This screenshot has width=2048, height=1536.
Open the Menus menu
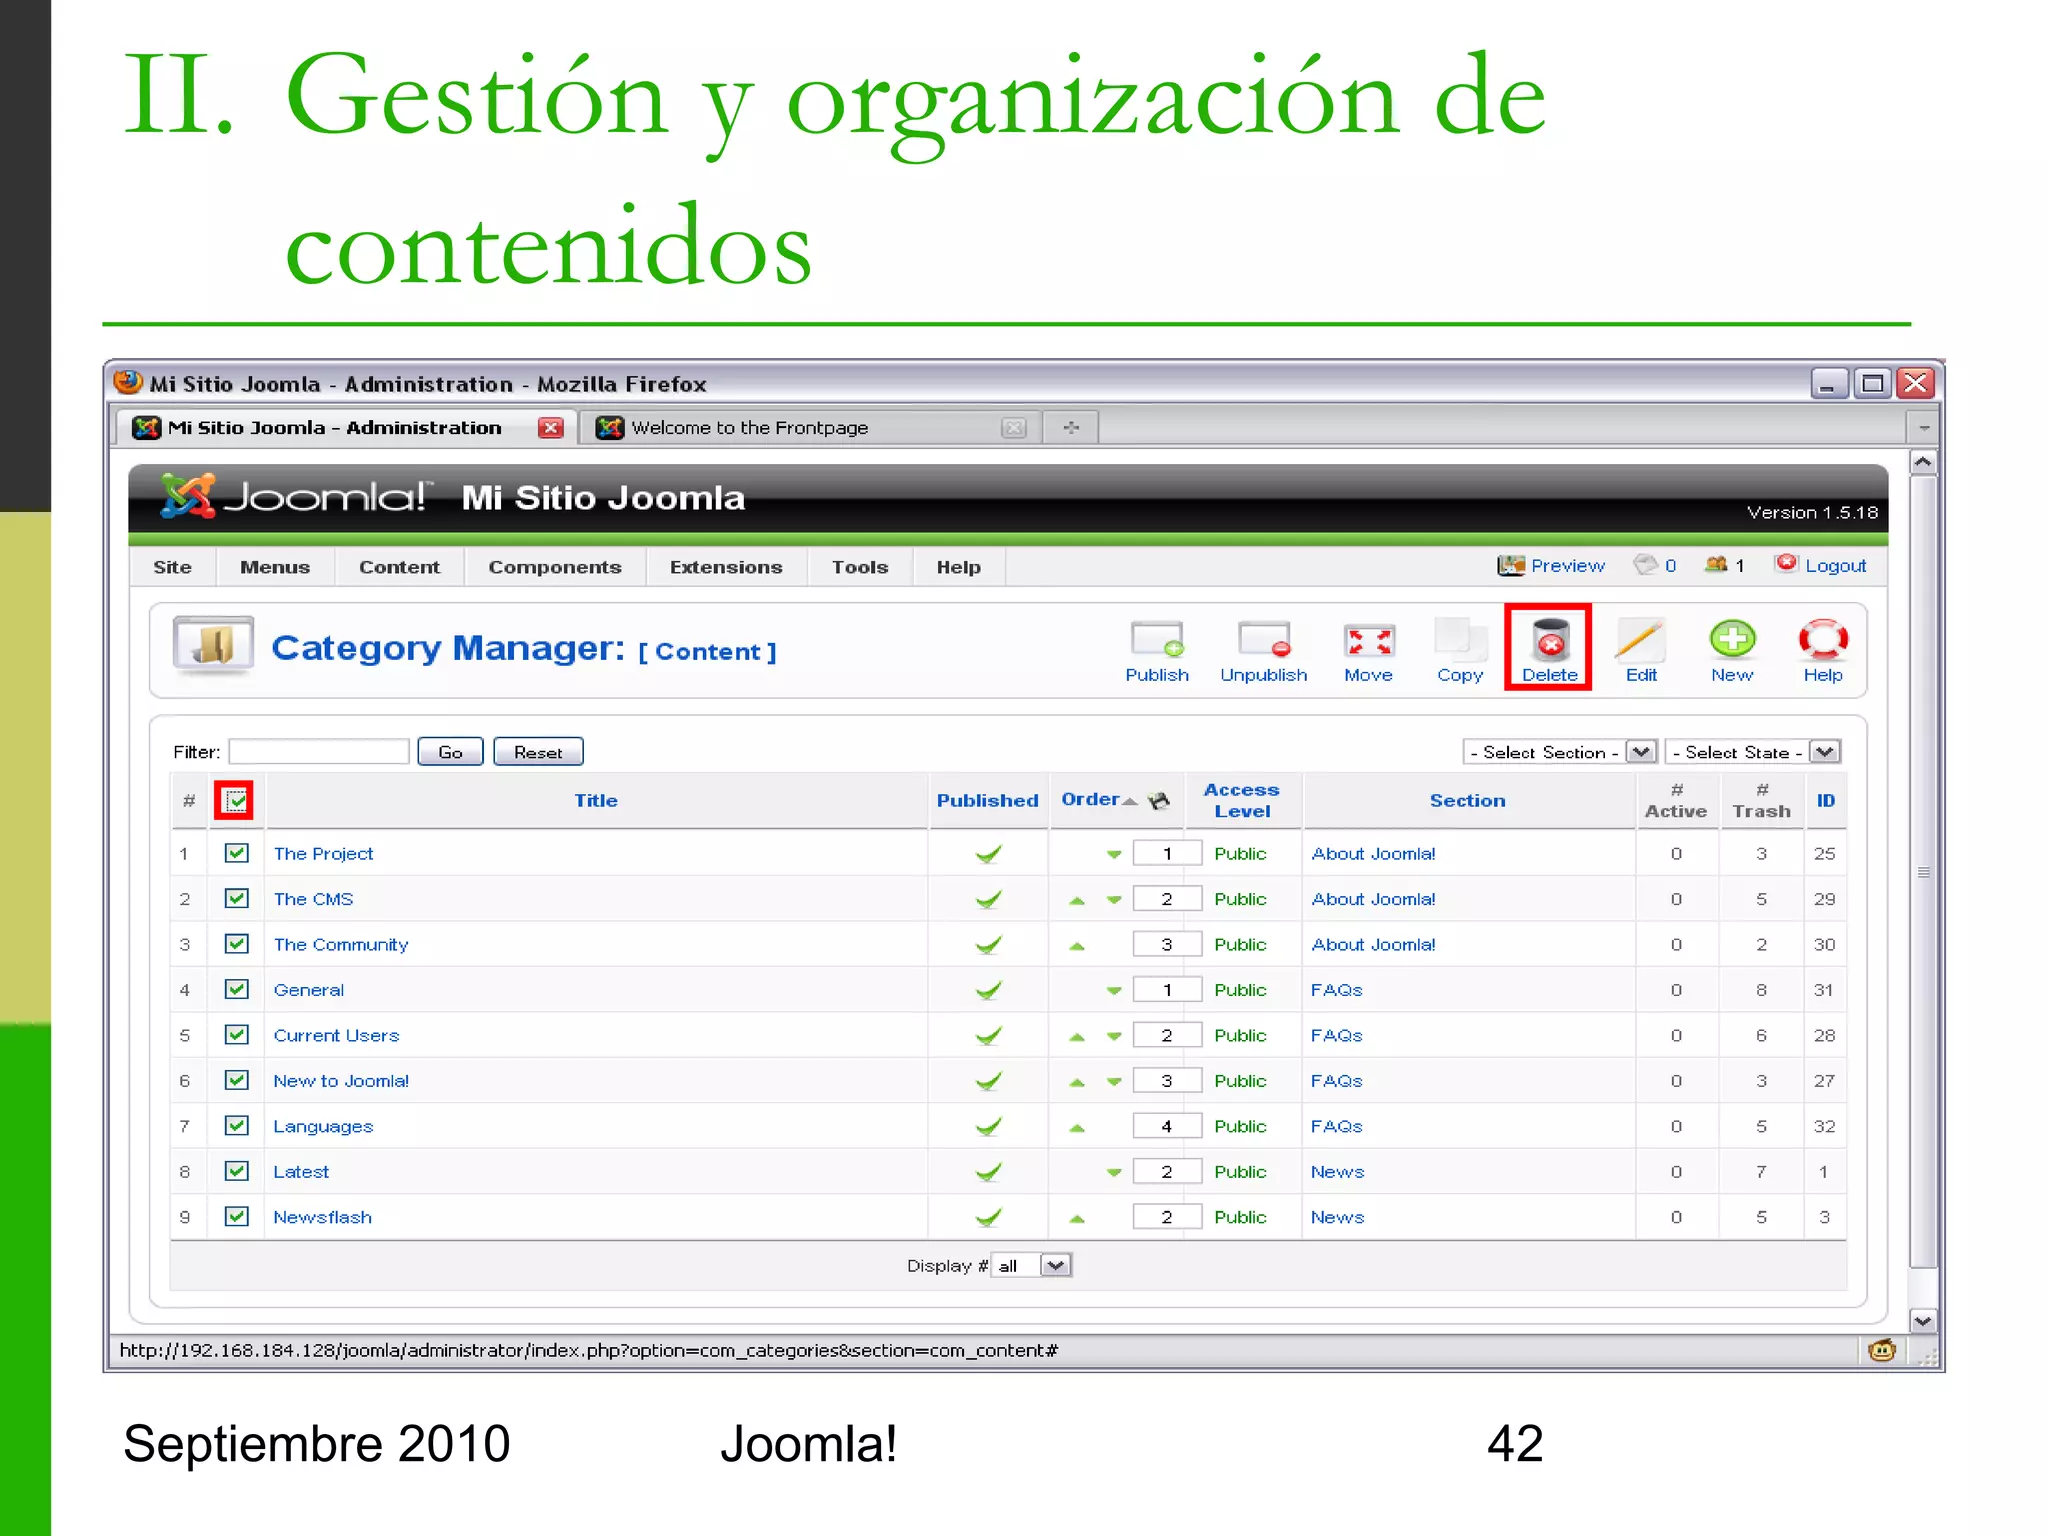(x=275, y=567)
